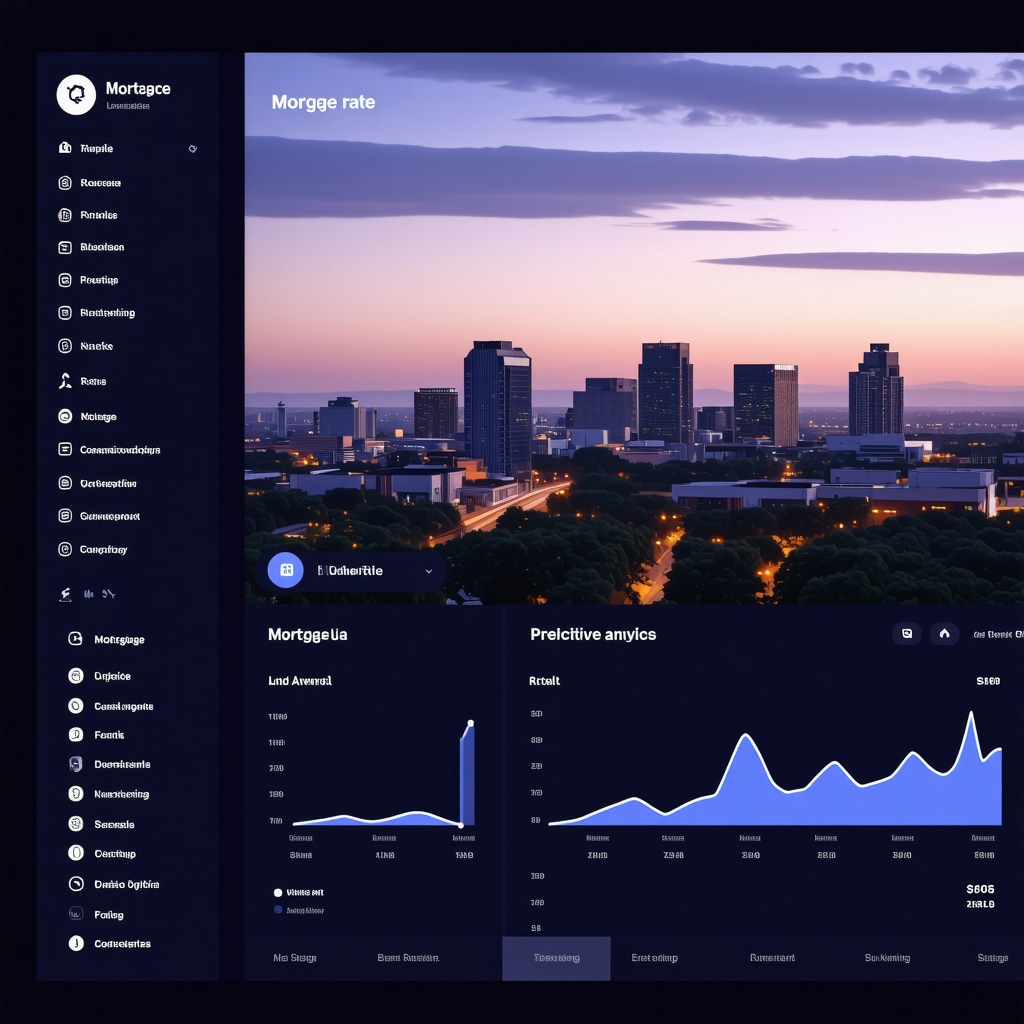This screenshot has height=1024, width=1024.
Task: Click the icon beside 'Rnteles' sidebar item
Action: [x=65, y=215]
